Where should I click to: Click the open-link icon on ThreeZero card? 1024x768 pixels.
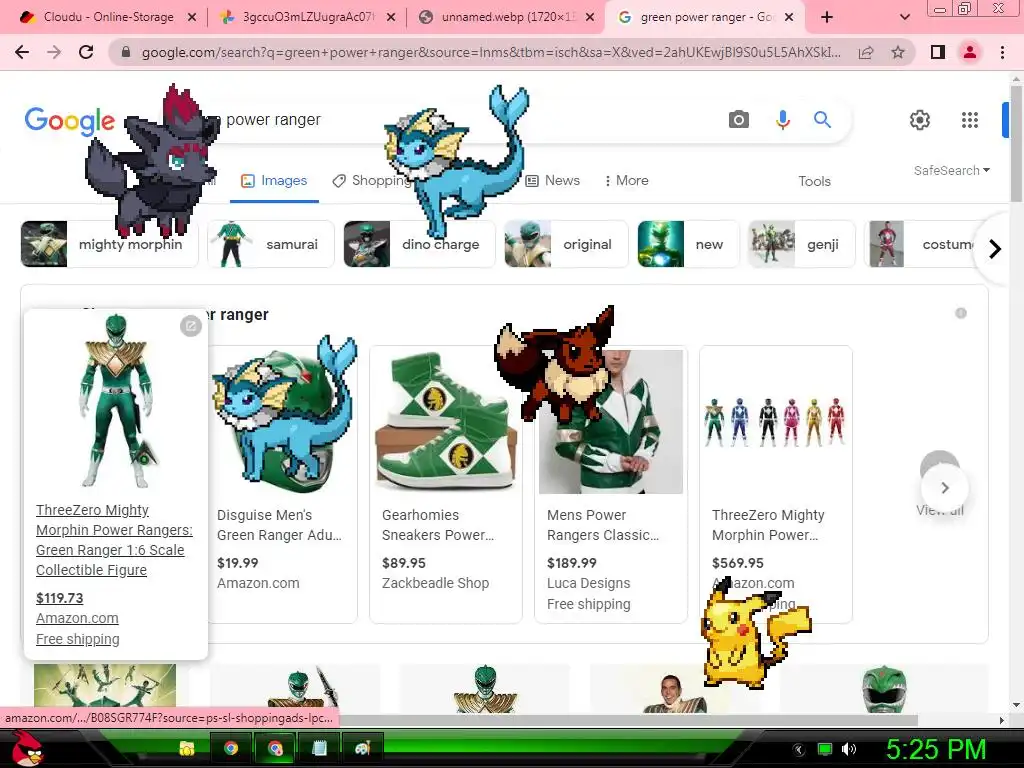191,325
